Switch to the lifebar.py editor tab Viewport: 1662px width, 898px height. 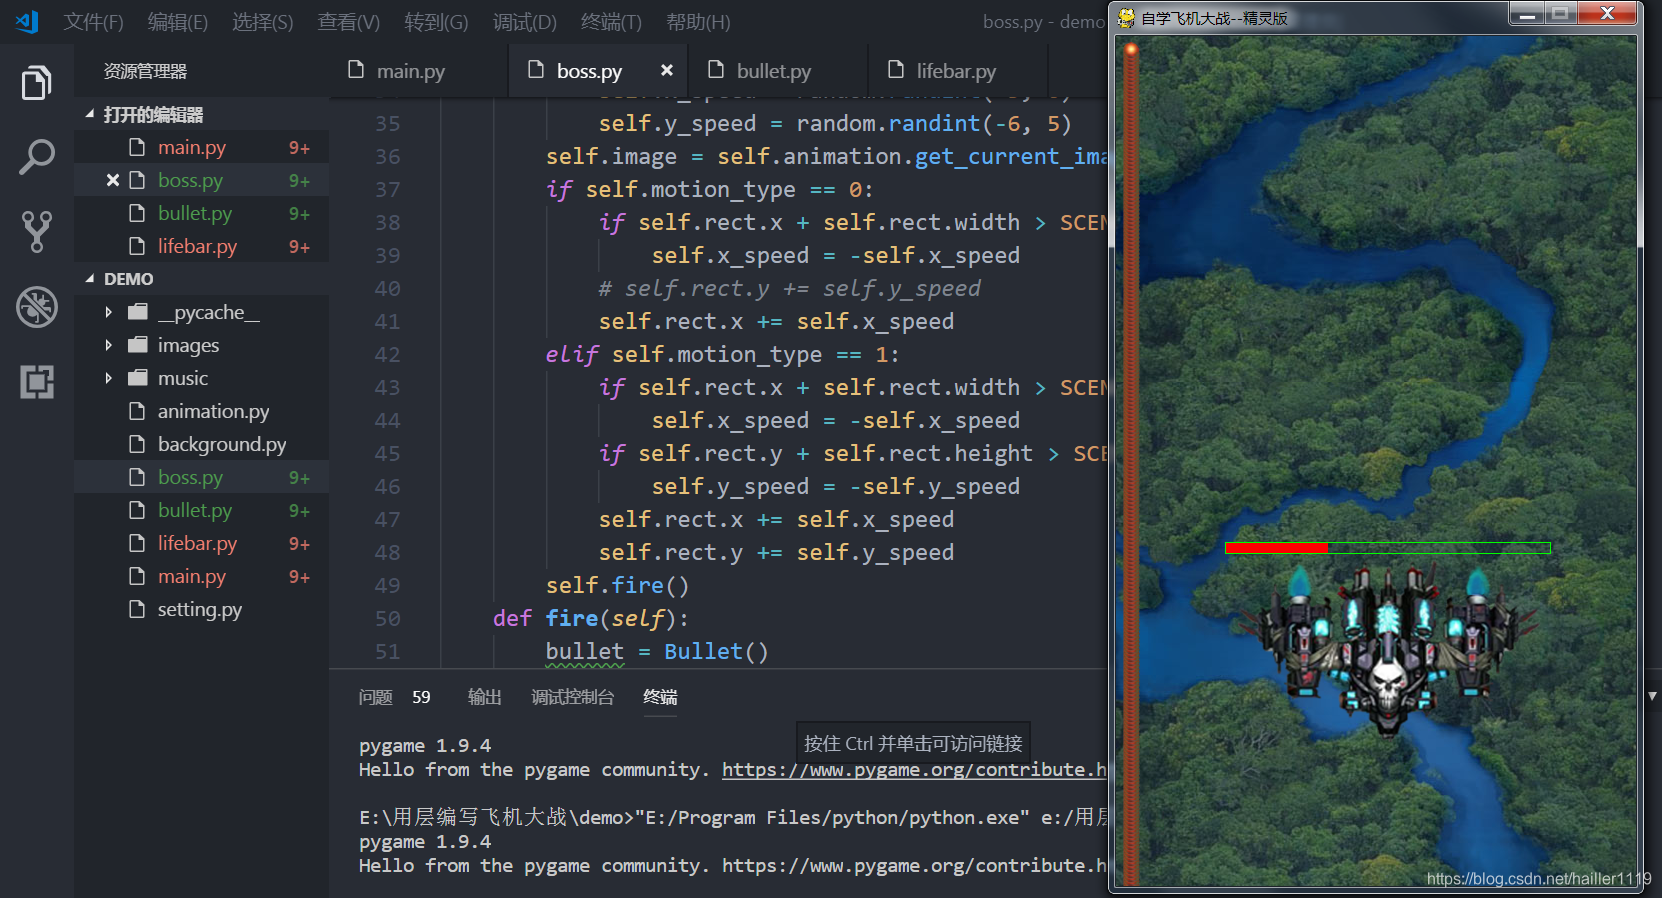coord(956,71)
